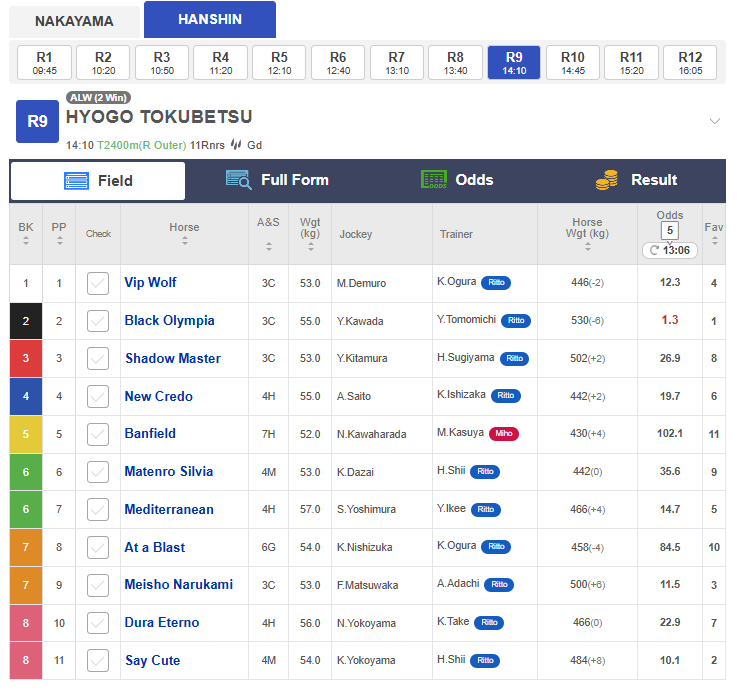This screenshot has width=737, height=690.
Task: Open Black Olympia horse page
Action: click(169, 321)
